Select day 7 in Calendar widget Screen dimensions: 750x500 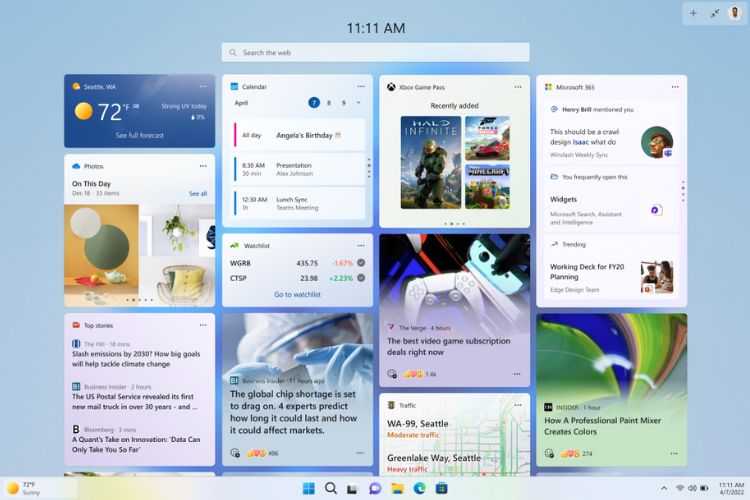pyautogui.click(x=314, y=102)
